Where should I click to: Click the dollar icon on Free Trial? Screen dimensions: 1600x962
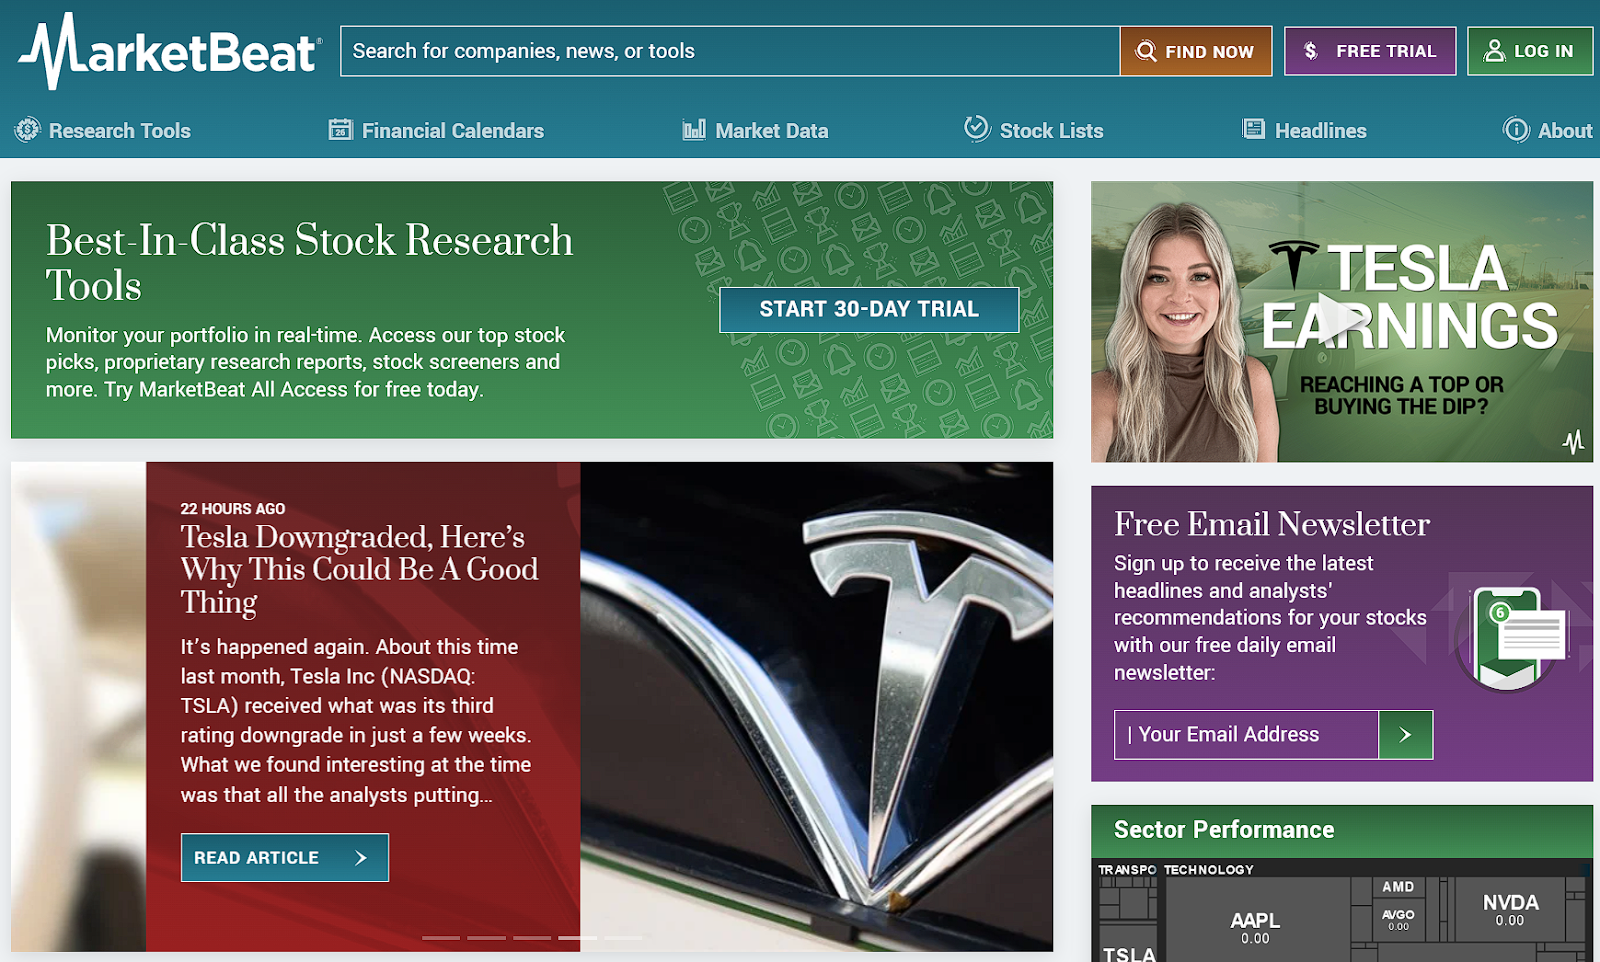coord(1311,51)
